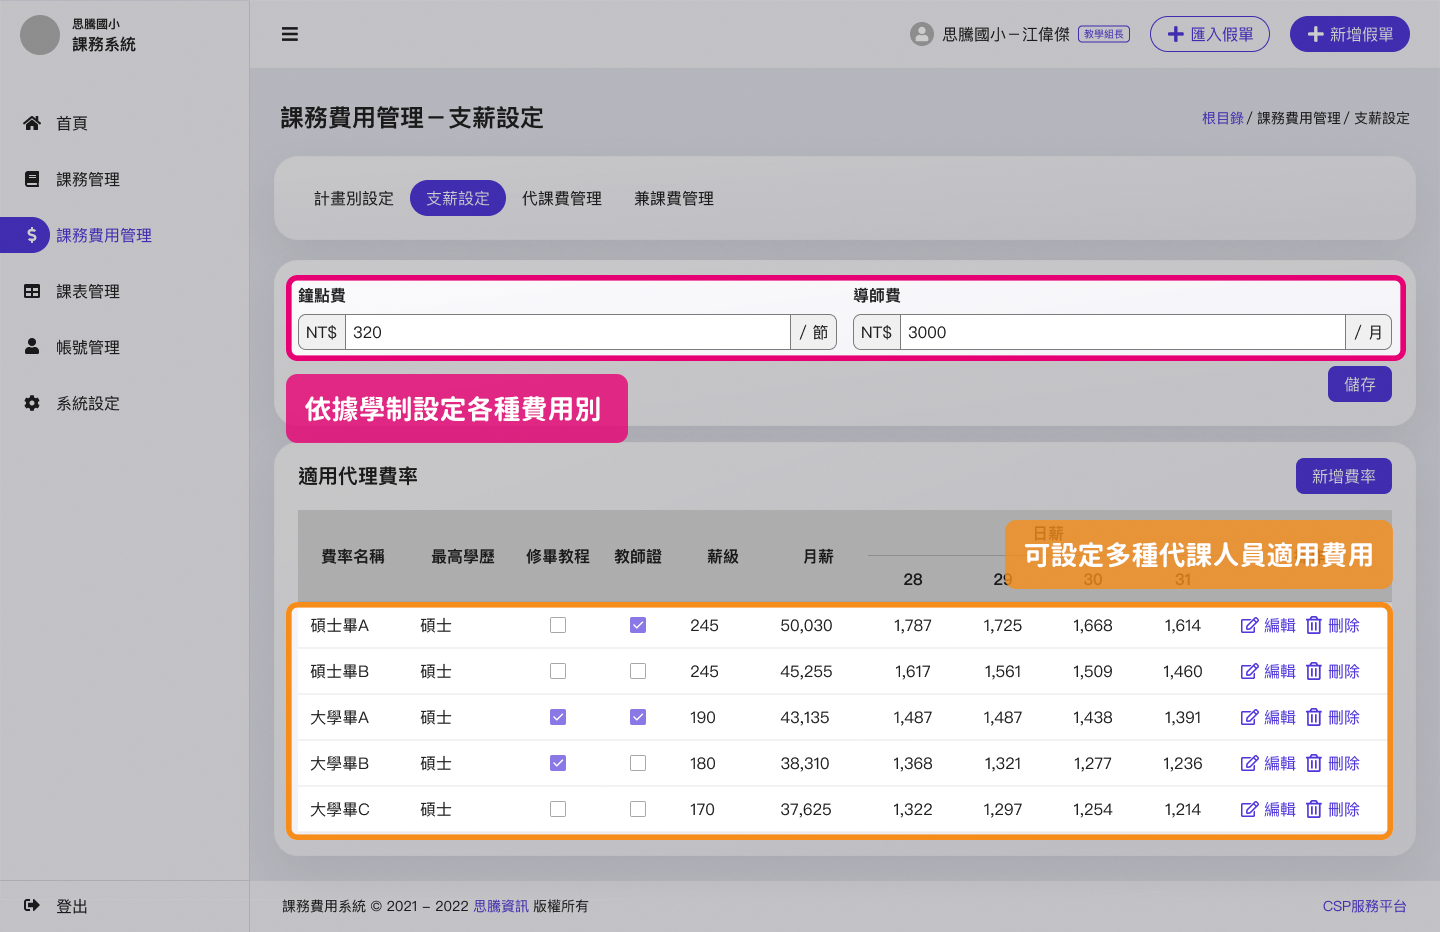Click edit pencil icon for 碩士畢A row
The image size is (1440, 932).
coord(1249,625)
